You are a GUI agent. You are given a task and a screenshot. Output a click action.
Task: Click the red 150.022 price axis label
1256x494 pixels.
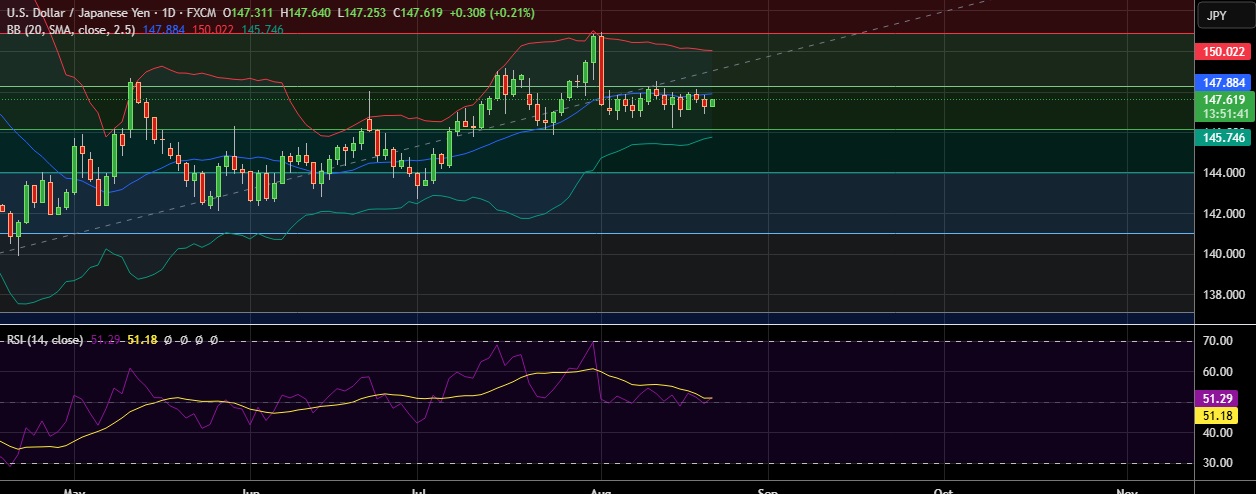click(x=1224, y=51)
